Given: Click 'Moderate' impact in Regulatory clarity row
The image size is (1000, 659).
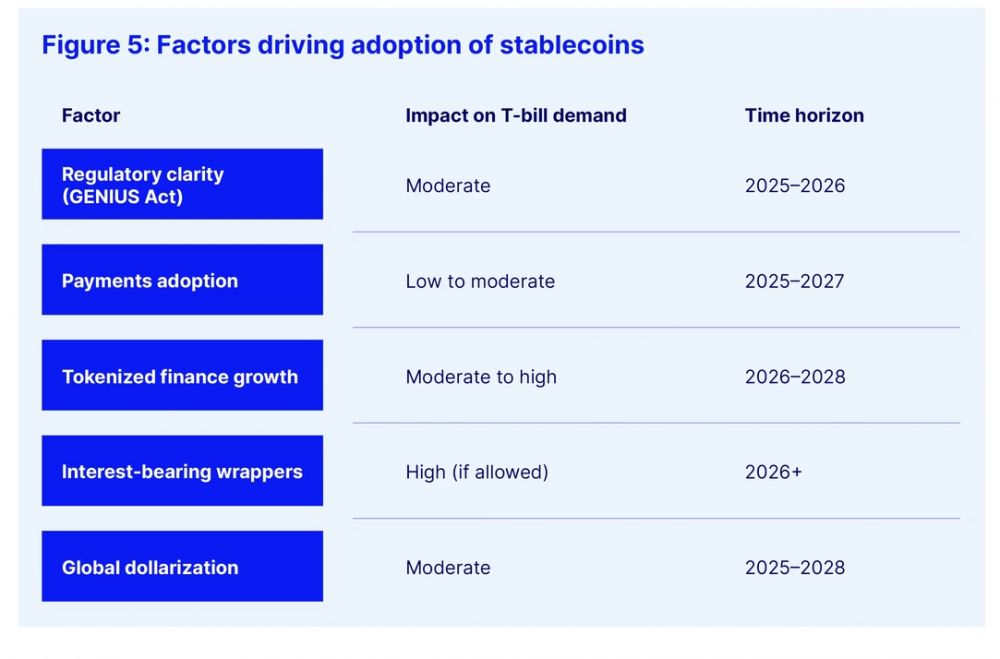Looking at the screenshot, I should (448, 186).
